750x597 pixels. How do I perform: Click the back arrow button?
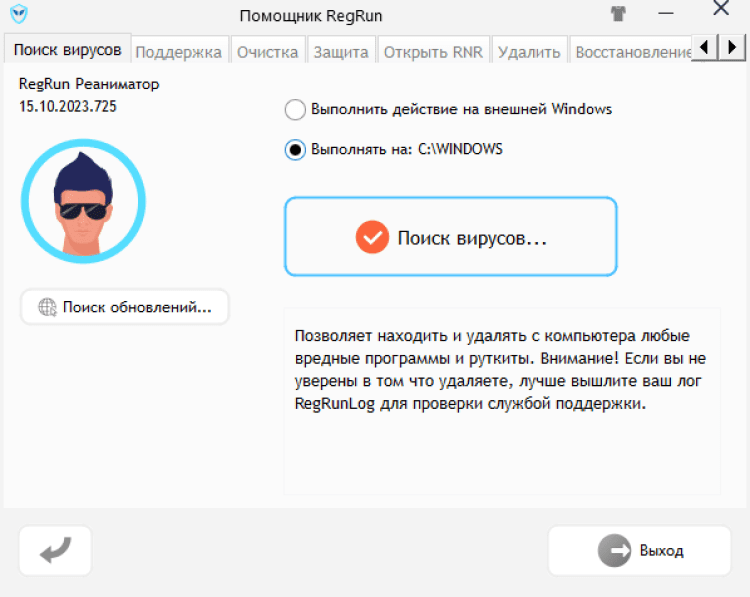[x=55, y=551]
